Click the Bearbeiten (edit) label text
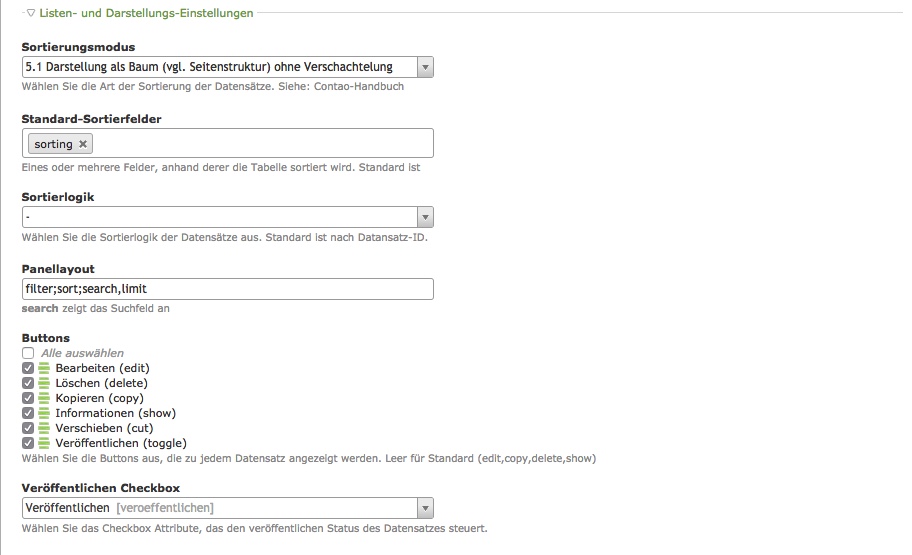912x555 pixels. point(102,368)
